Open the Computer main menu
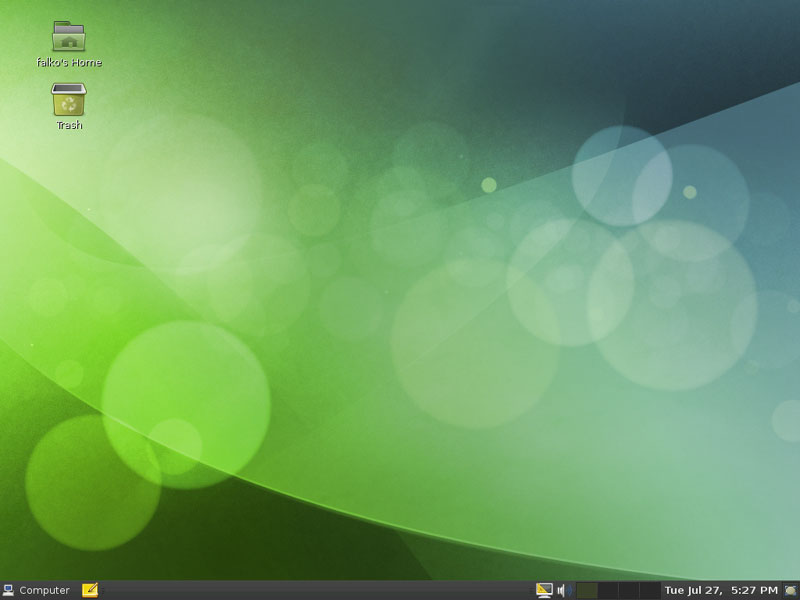The image size is (800, 600). point(36,590)
